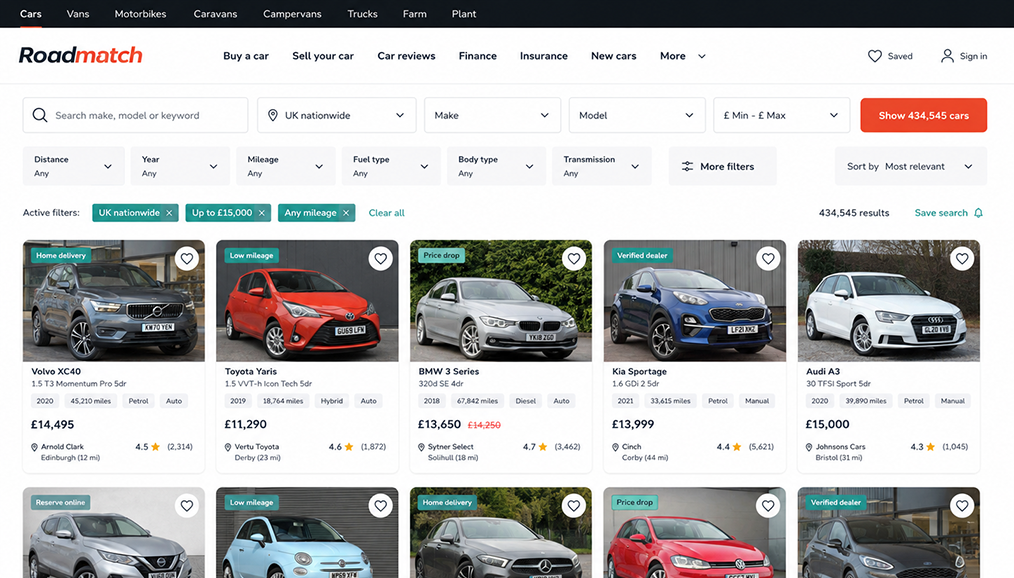Heart the Mercedes Home delivery listing
Screen dimensions: 1014x578
(x=574, y=506)
